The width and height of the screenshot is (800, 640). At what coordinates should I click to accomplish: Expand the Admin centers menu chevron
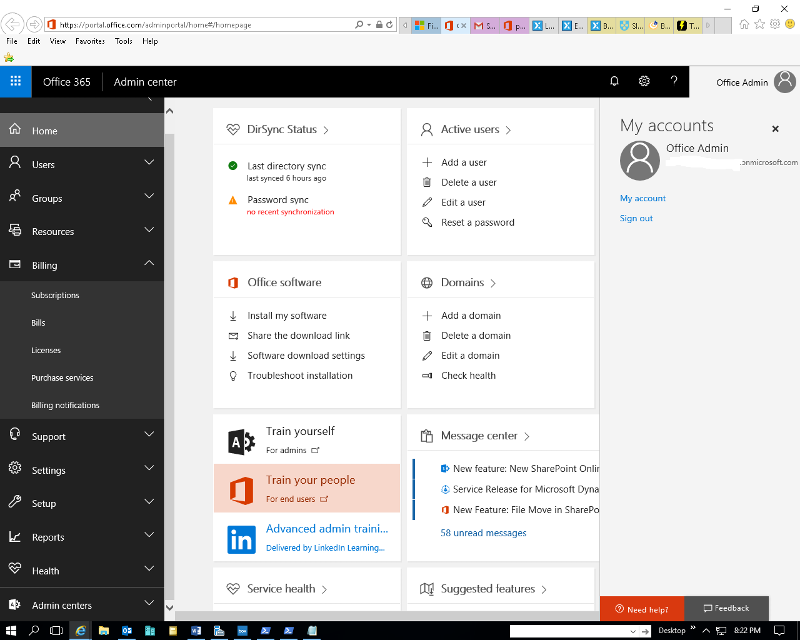click(x=149, y=603)
